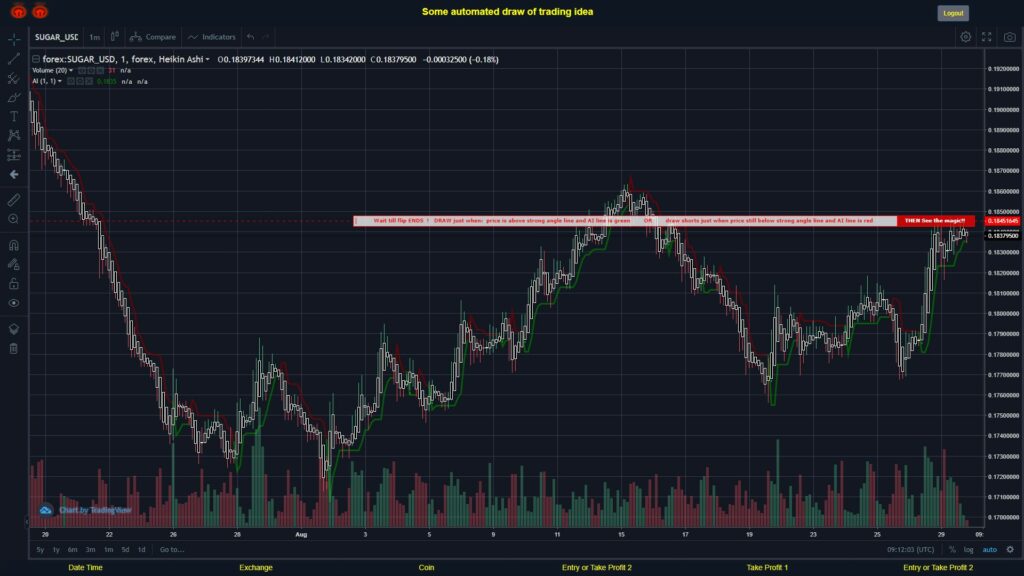Open chart settings gear in top toolbar
Screen dimensions: 1024x576
[x=965, y=37]
